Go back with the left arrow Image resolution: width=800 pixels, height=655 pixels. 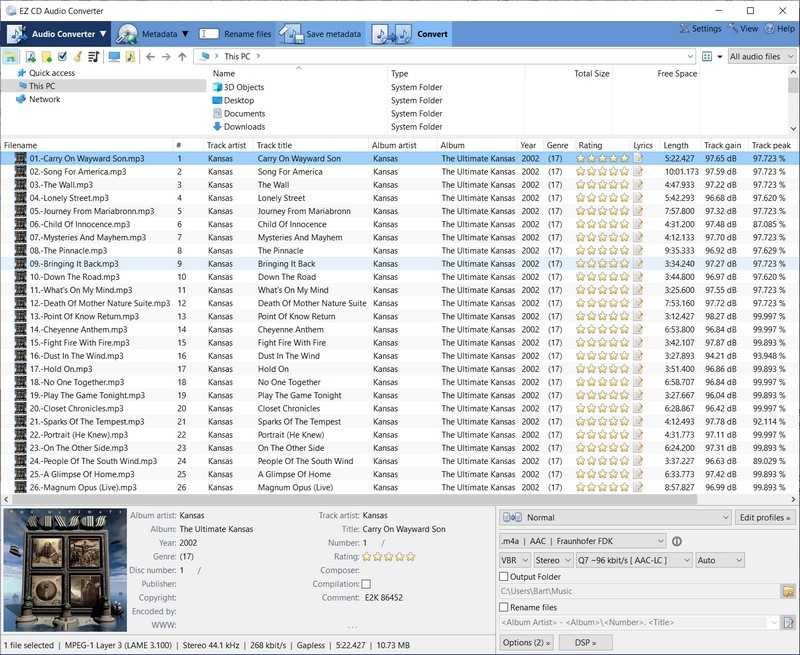click(x=150, y=57)
